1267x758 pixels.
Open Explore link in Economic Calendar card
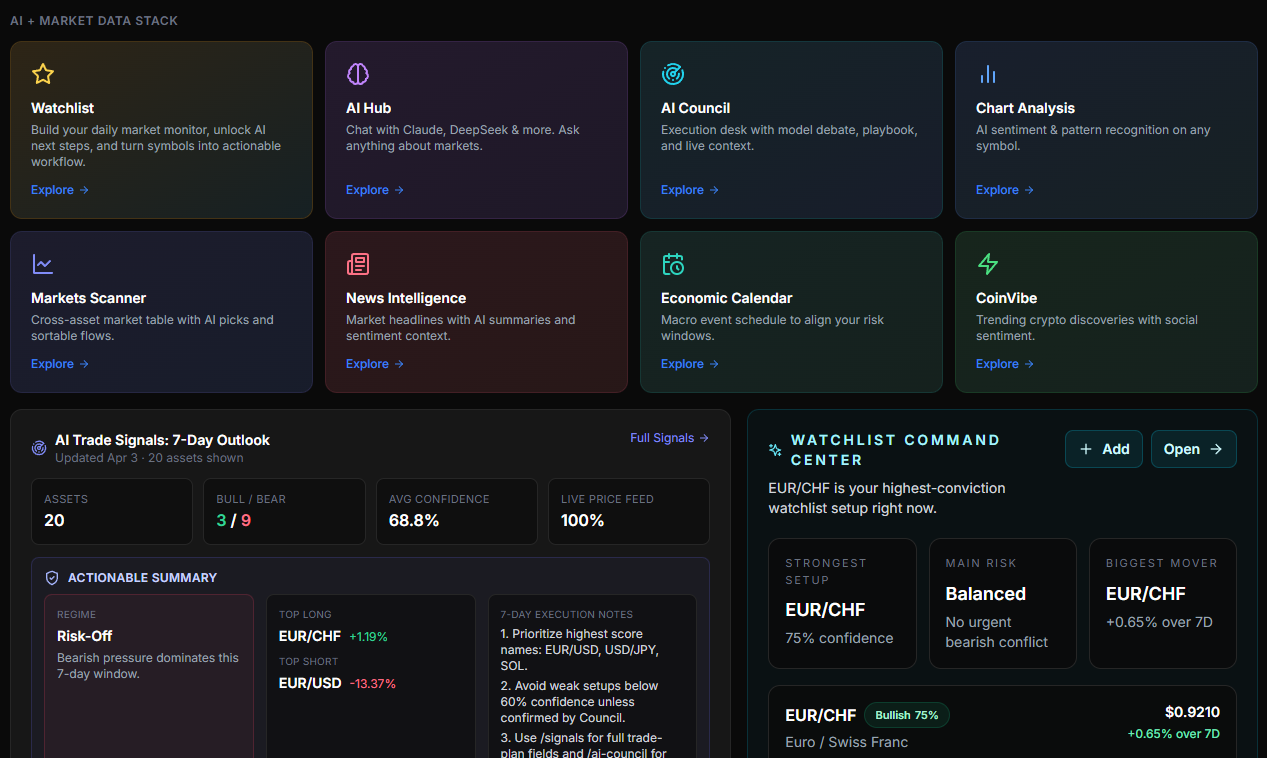(690, 364)
